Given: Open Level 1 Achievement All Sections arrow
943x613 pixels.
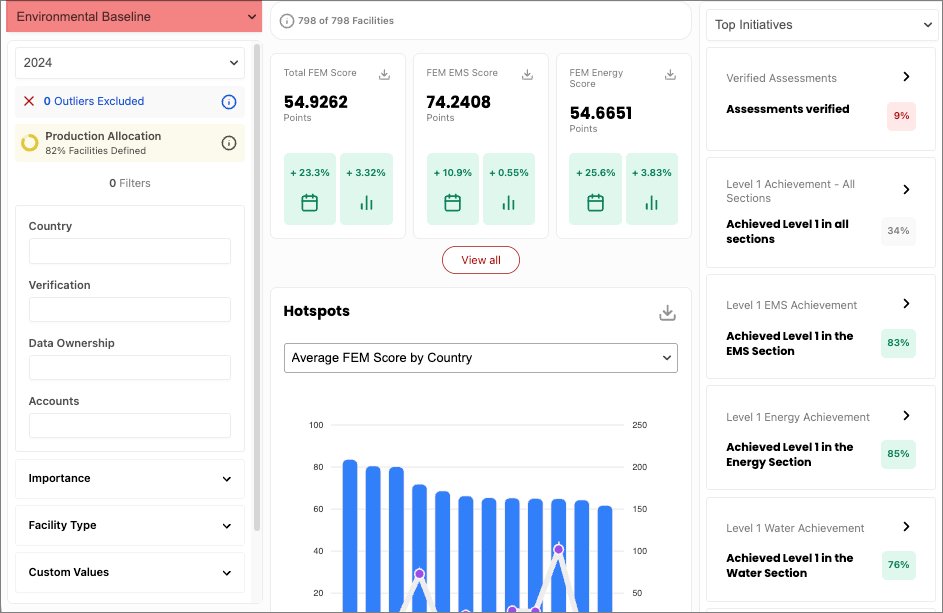Looking at the screenshot, I should (906, 189).
